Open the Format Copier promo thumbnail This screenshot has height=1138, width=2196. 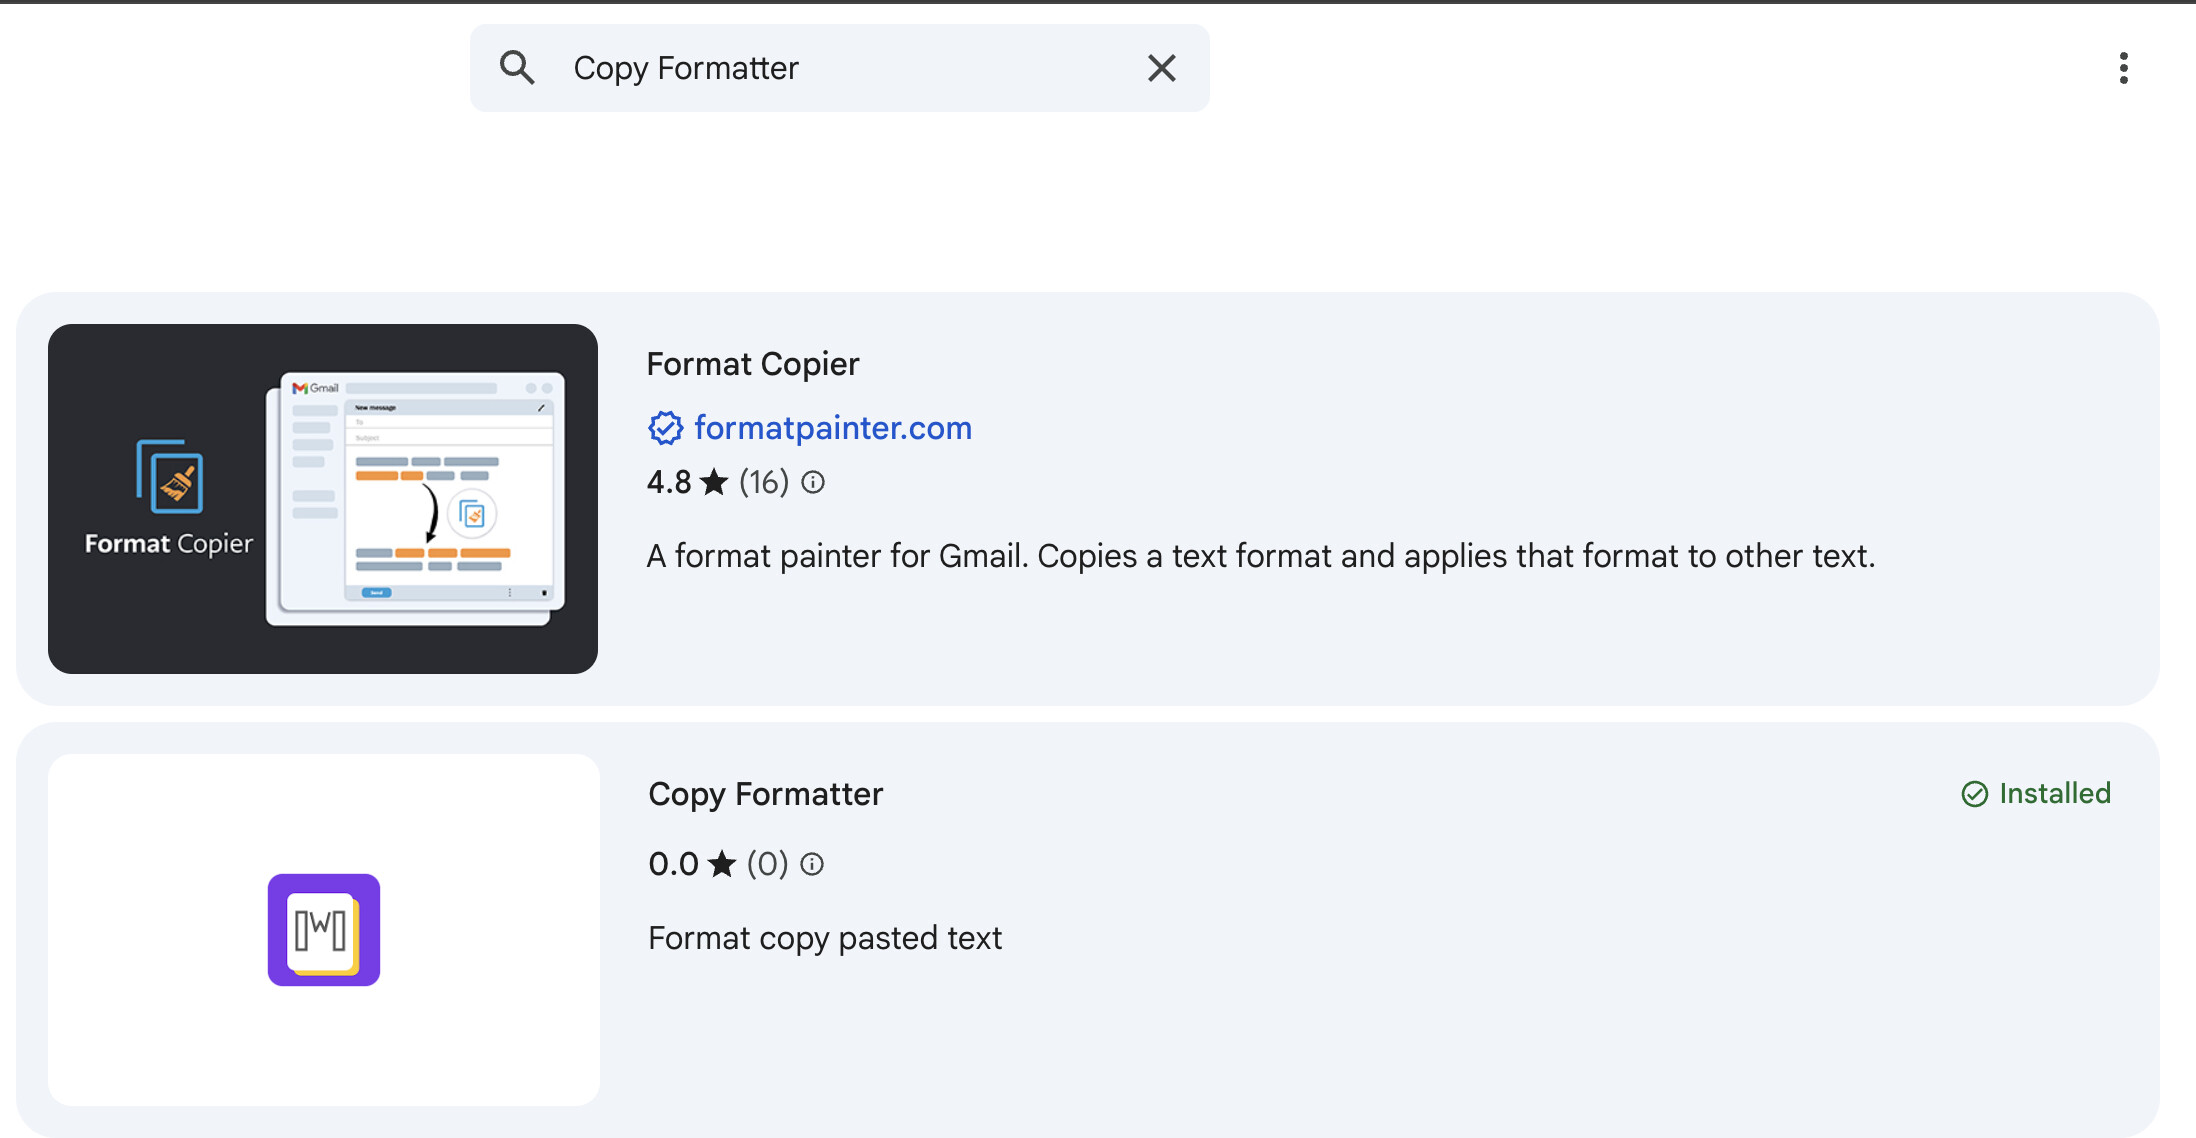[323, 498]
